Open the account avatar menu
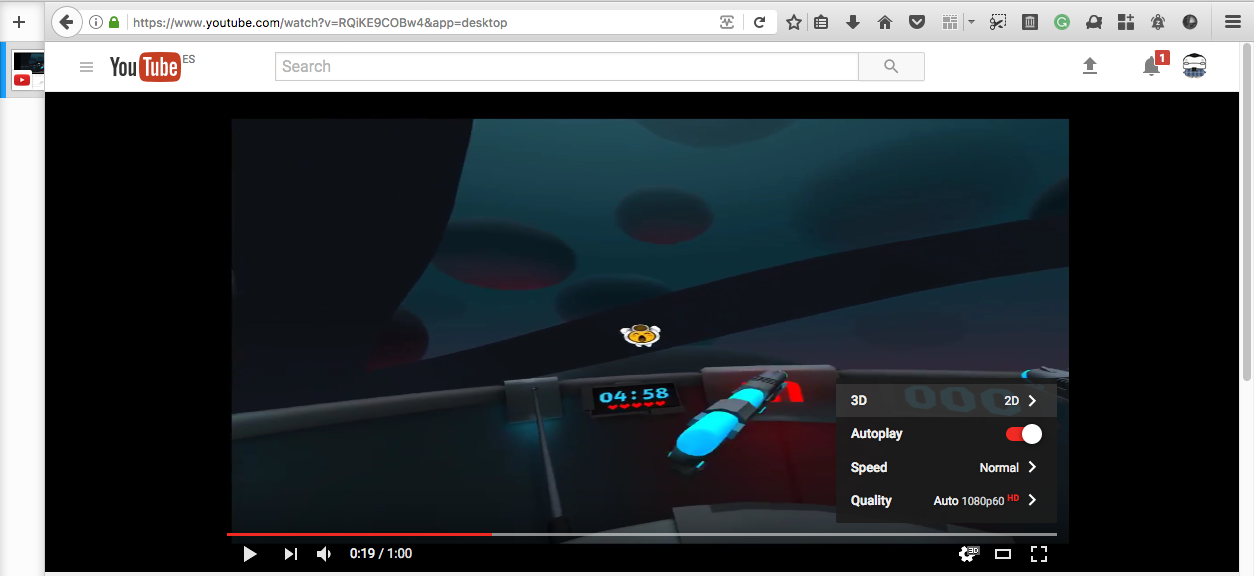The width and height of the screenshot is (1254, 576). click(1194, 66)
